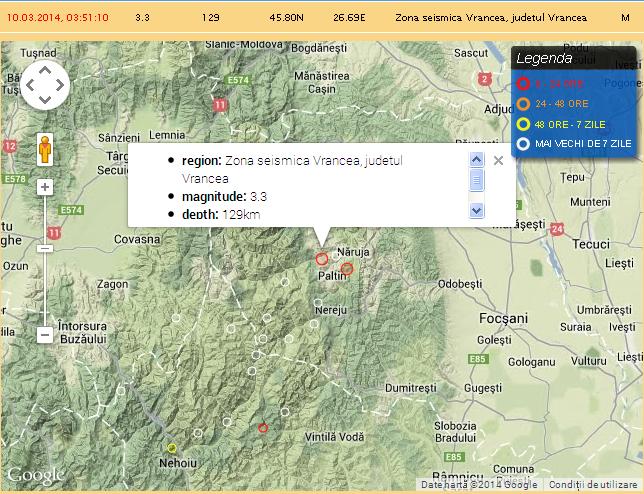Viewport: 644px width, 494px height.
Task: Zoom out with the minus button
Action: (45, 335)
